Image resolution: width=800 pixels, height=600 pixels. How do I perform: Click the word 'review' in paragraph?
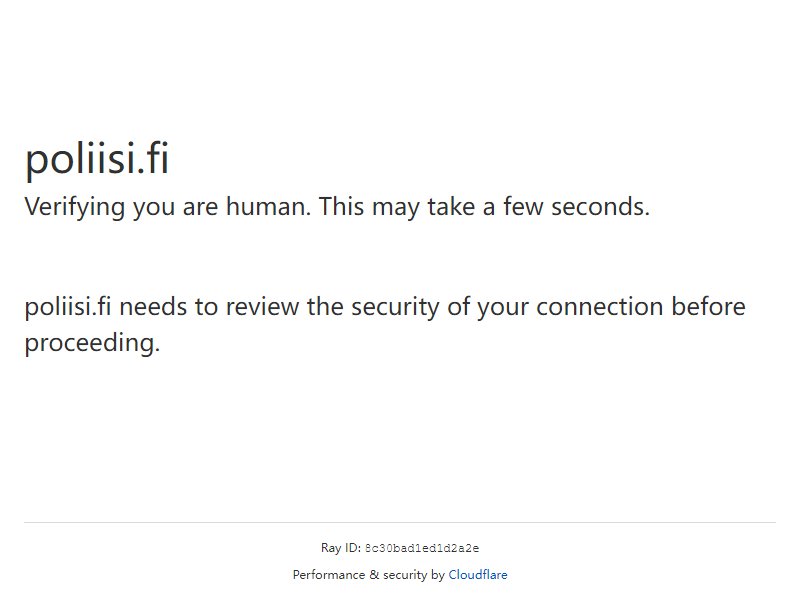tap(262, 307)
